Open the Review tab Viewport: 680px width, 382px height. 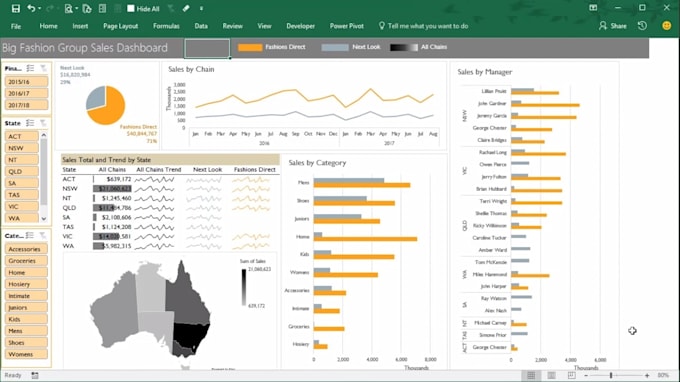click(232, 26)
